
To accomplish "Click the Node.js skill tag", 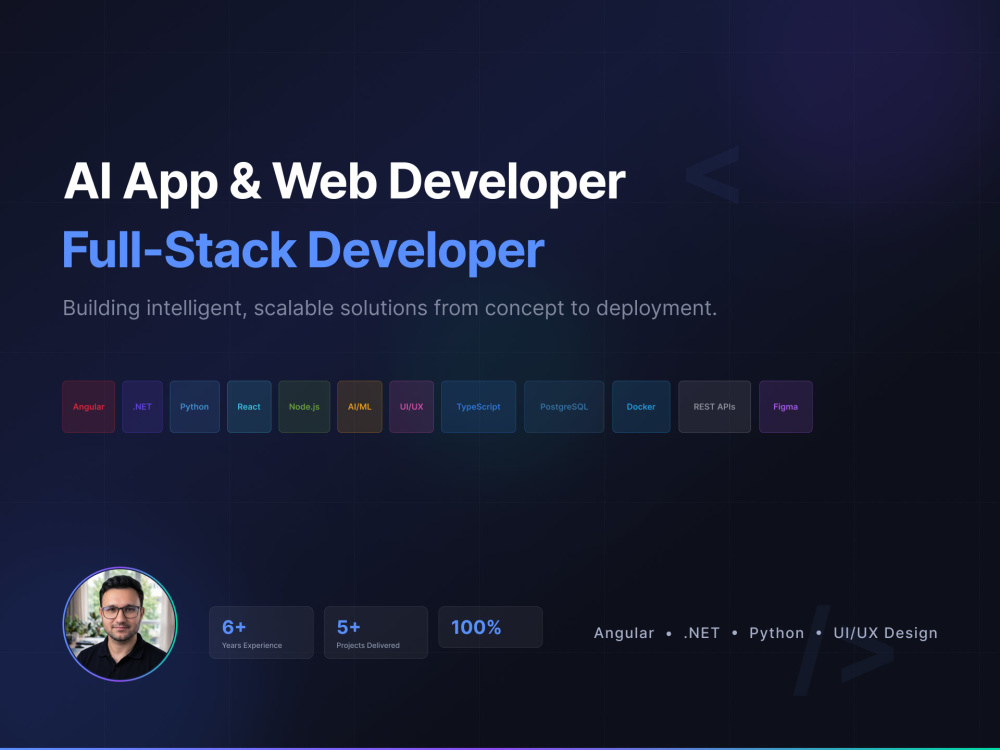I will click(304, 407).
